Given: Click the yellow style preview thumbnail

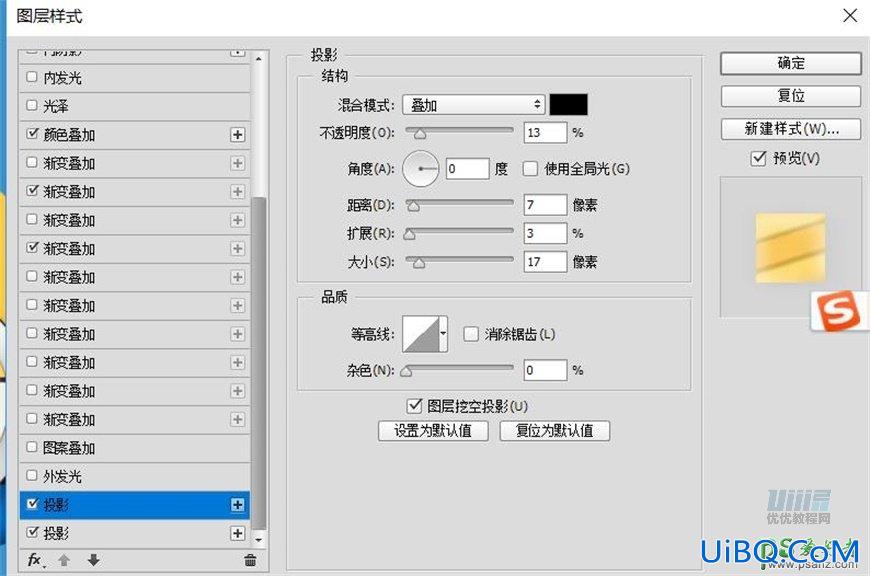Looking at the screenshot, I should point(790,247).
